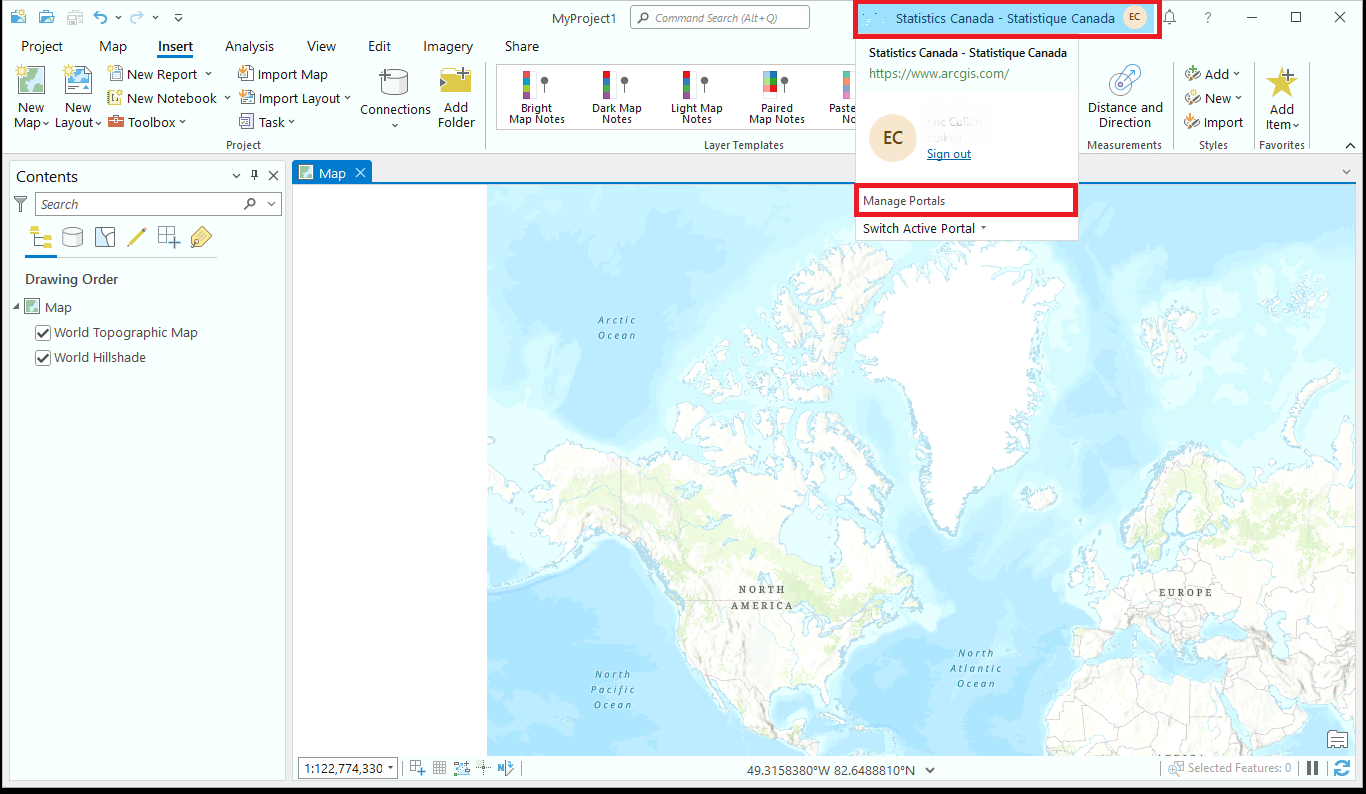
Task: Switch to the Imagery ribbon tab
Action: click(x=448, y=46)
